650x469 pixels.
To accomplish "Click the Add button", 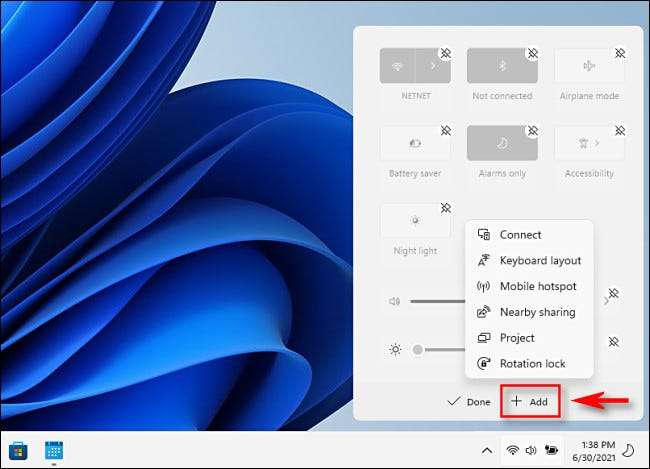I will click(530, 401).
